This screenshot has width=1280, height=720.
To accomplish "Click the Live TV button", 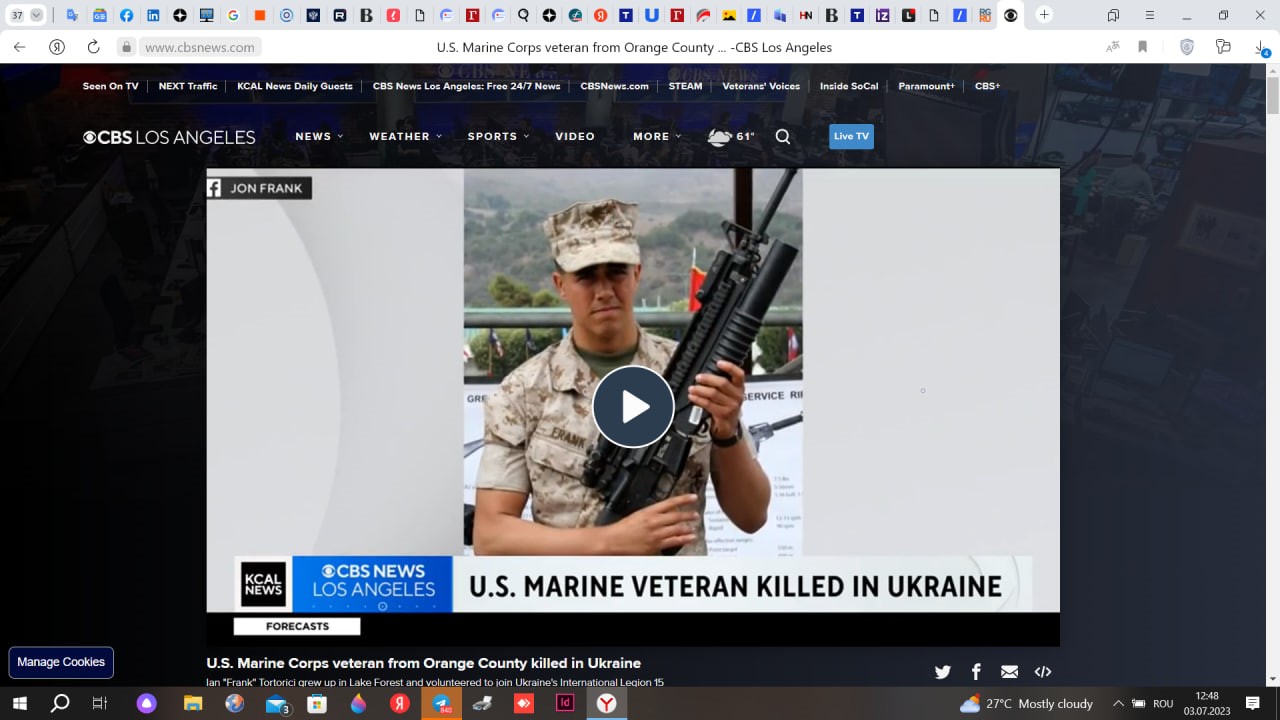I will pyautogui.click(x=851, y=137).
